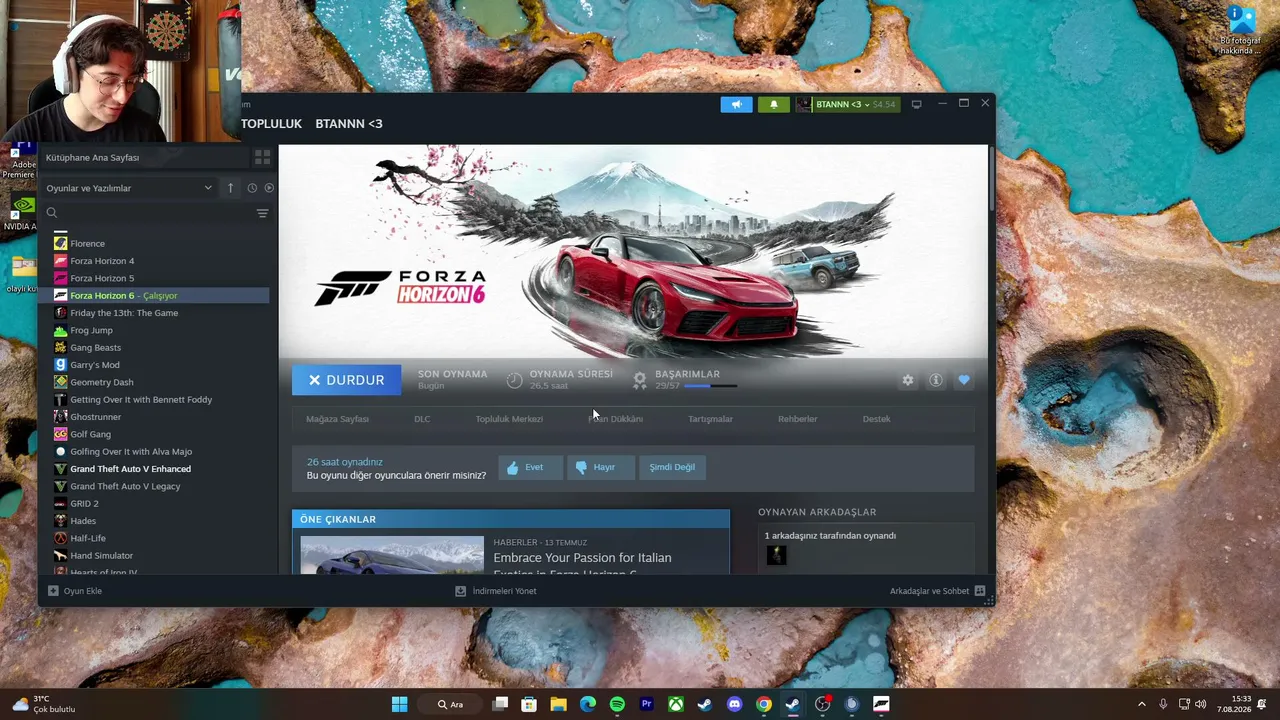Open the Windows Start menu
The width and height of the screenshot is (1280, 720).
pyautogui.click(x=400, y=704)
